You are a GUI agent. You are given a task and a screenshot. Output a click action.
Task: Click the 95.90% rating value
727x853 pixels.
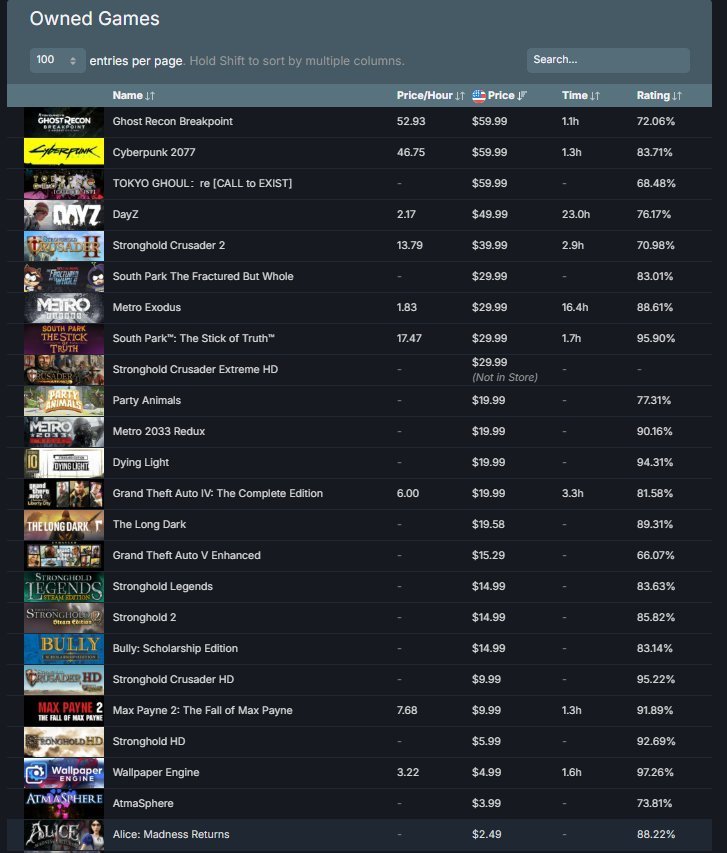tap(656, 338)
